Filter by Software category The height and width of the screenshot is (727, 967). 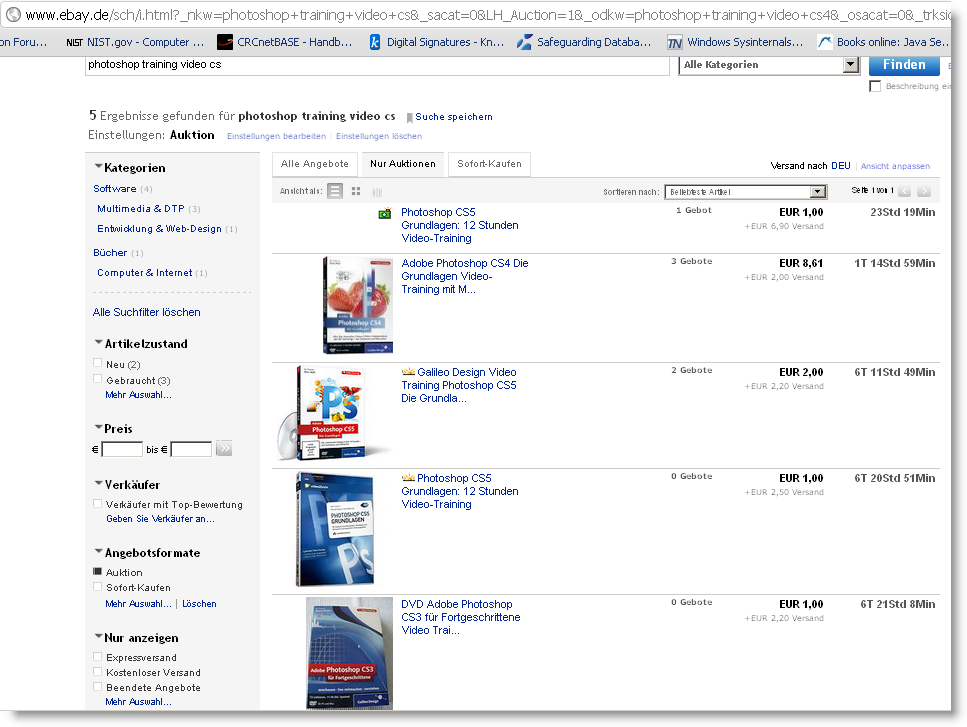point(115,189)
